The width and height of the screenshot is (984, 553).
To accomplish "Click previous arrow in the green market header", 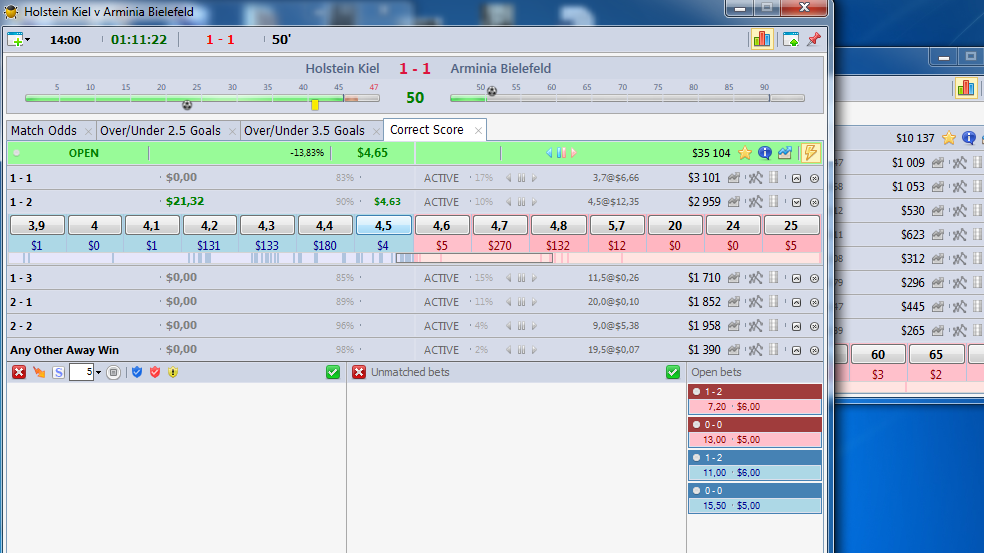I will click(x=549, y=153).
